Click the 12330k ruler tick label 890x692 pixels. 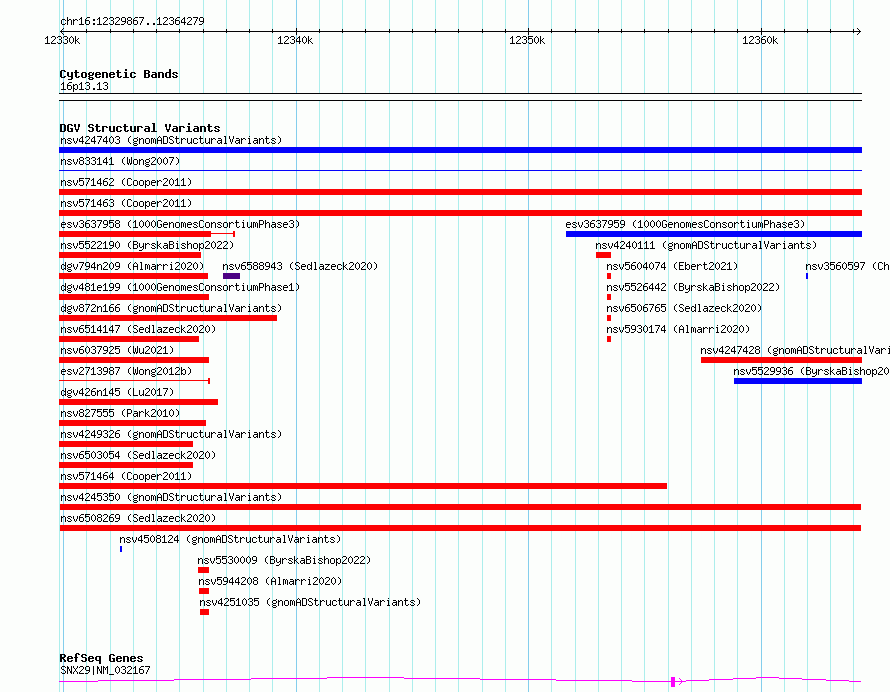point(62,40)
